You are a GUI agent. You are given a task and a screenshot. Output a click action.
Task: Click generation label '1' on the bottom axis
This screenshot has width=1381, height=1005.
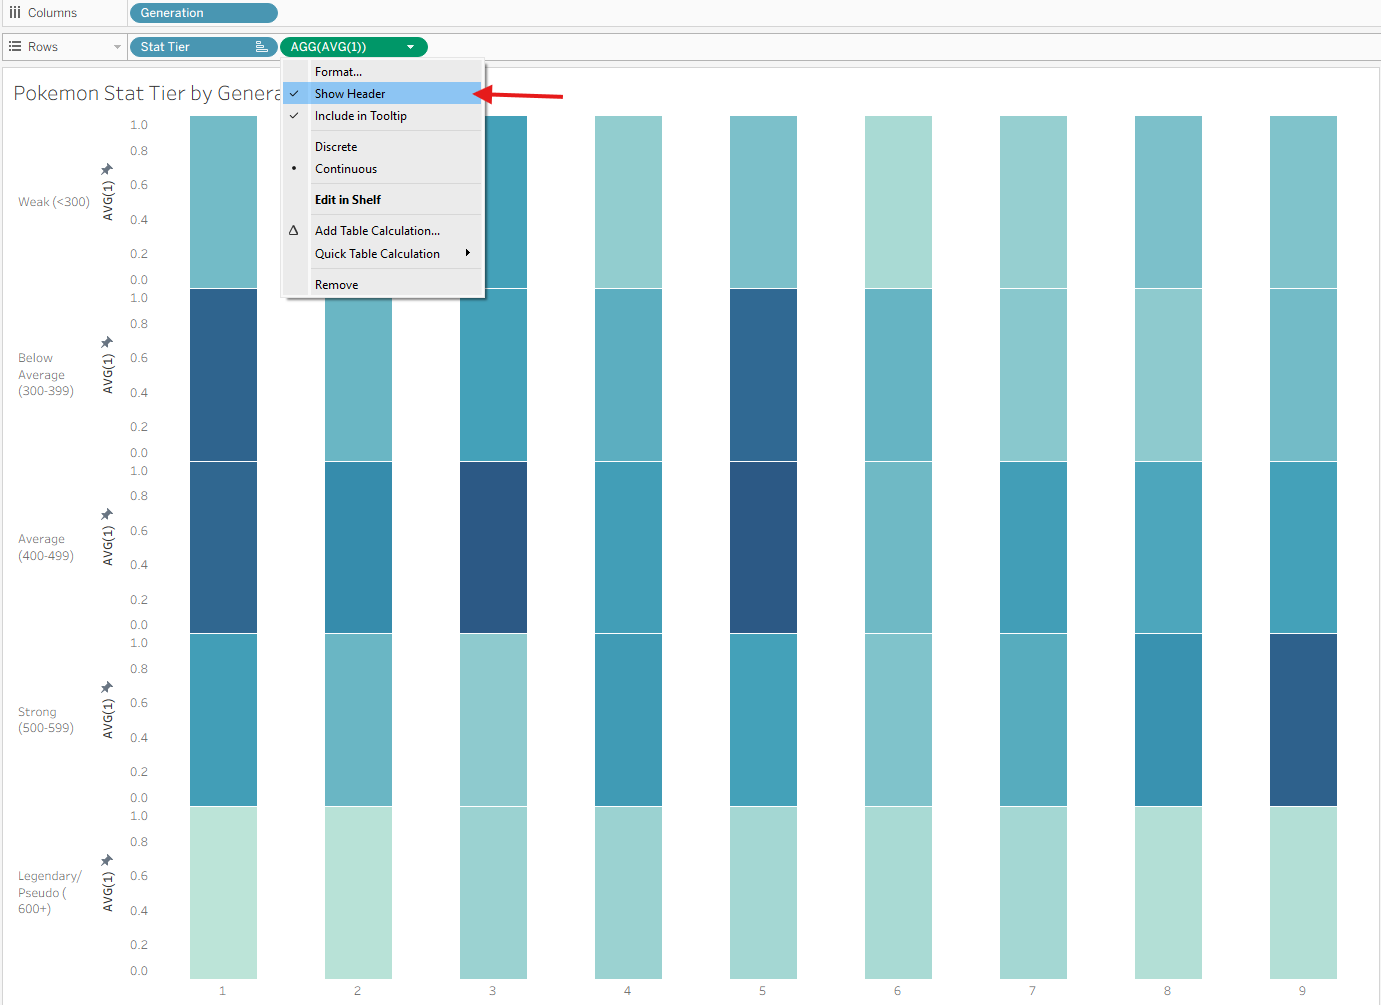(x=223, y=991)
